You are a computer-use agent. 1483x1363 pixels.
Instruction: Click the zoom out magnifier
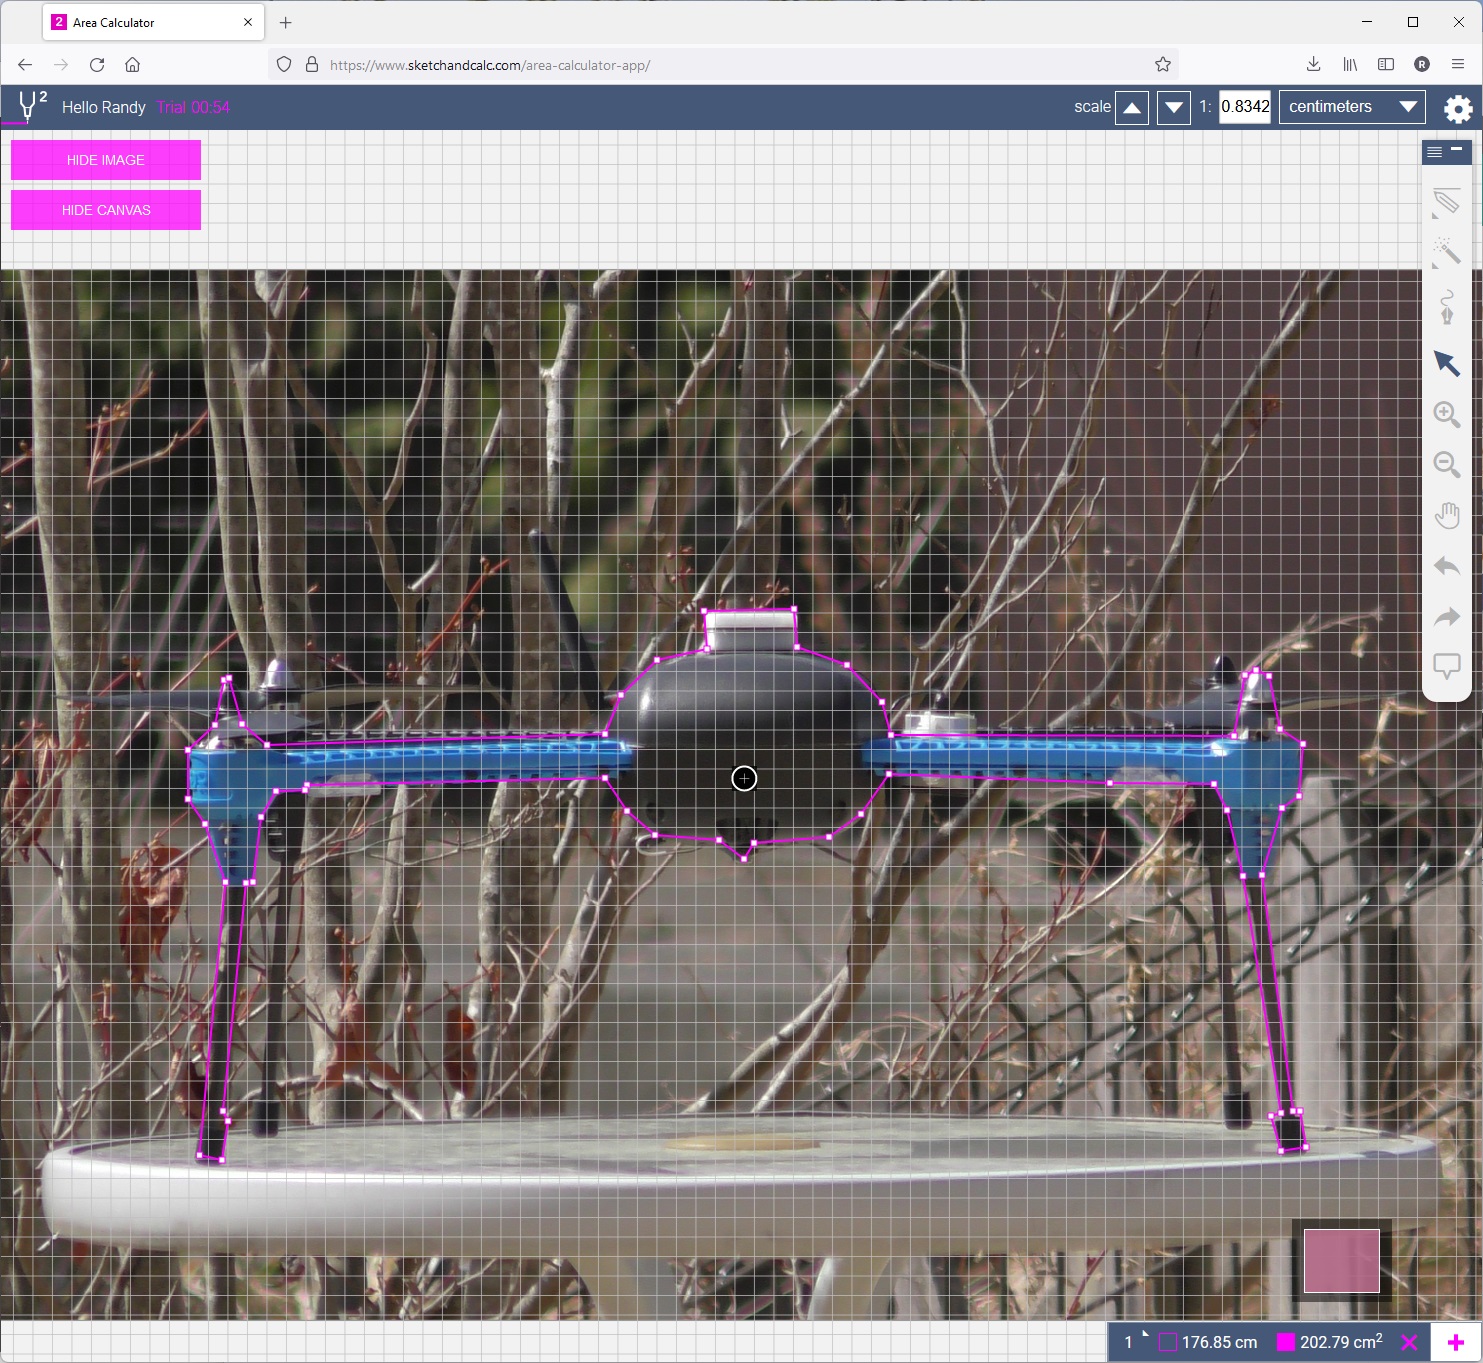[x=1446, y=465]
